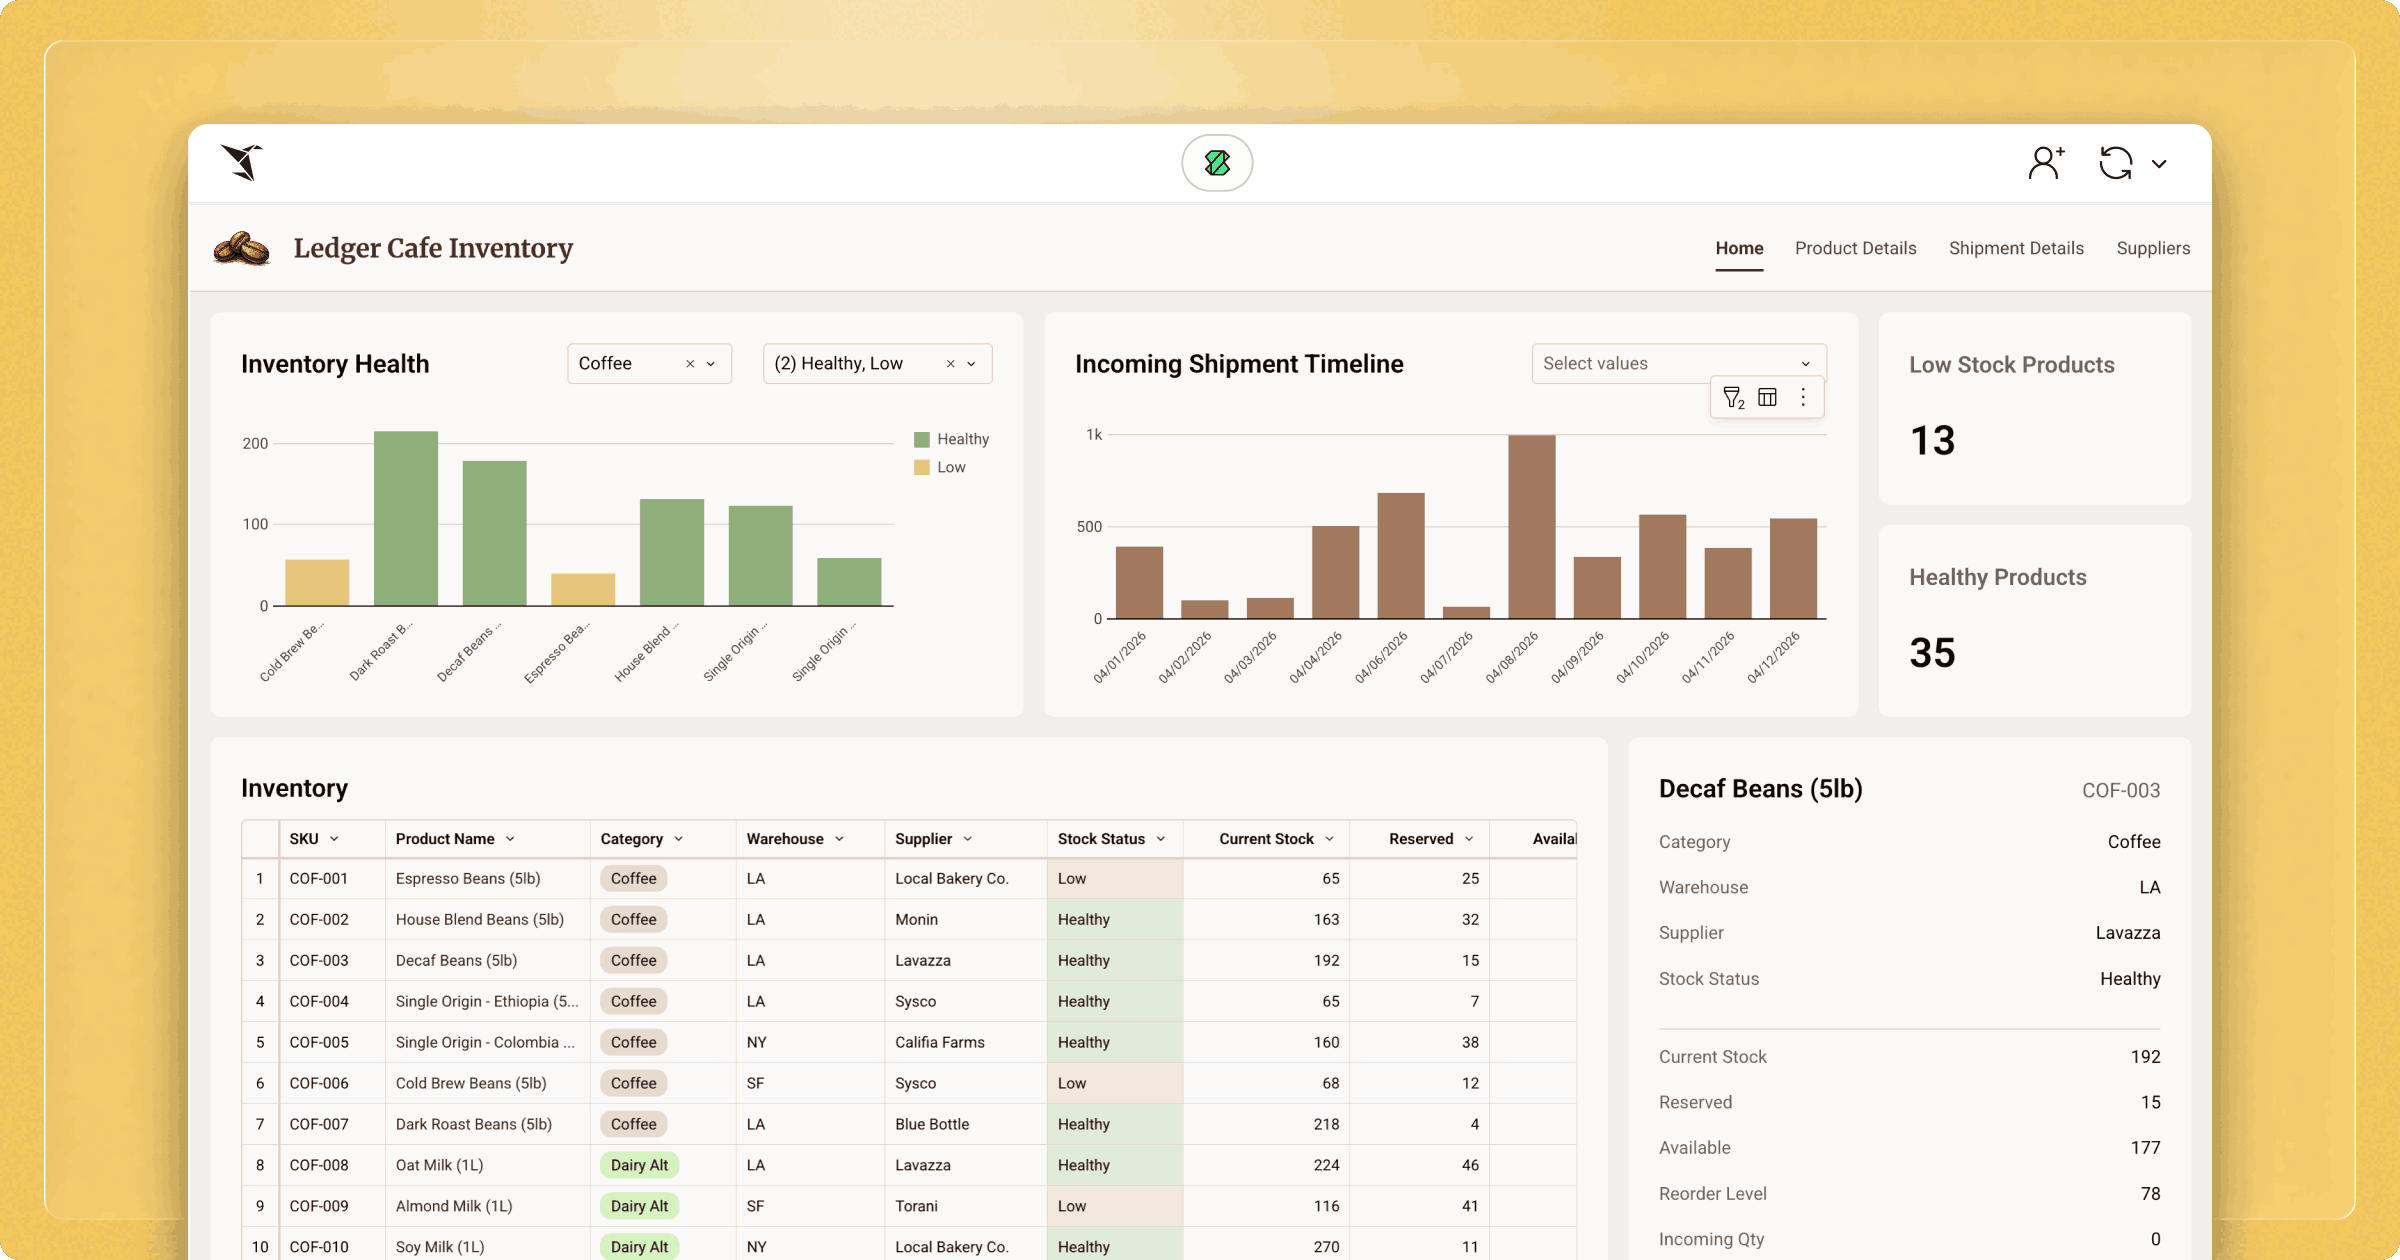
Task: Open the Supplier column header dropdown
Action: 966,838
